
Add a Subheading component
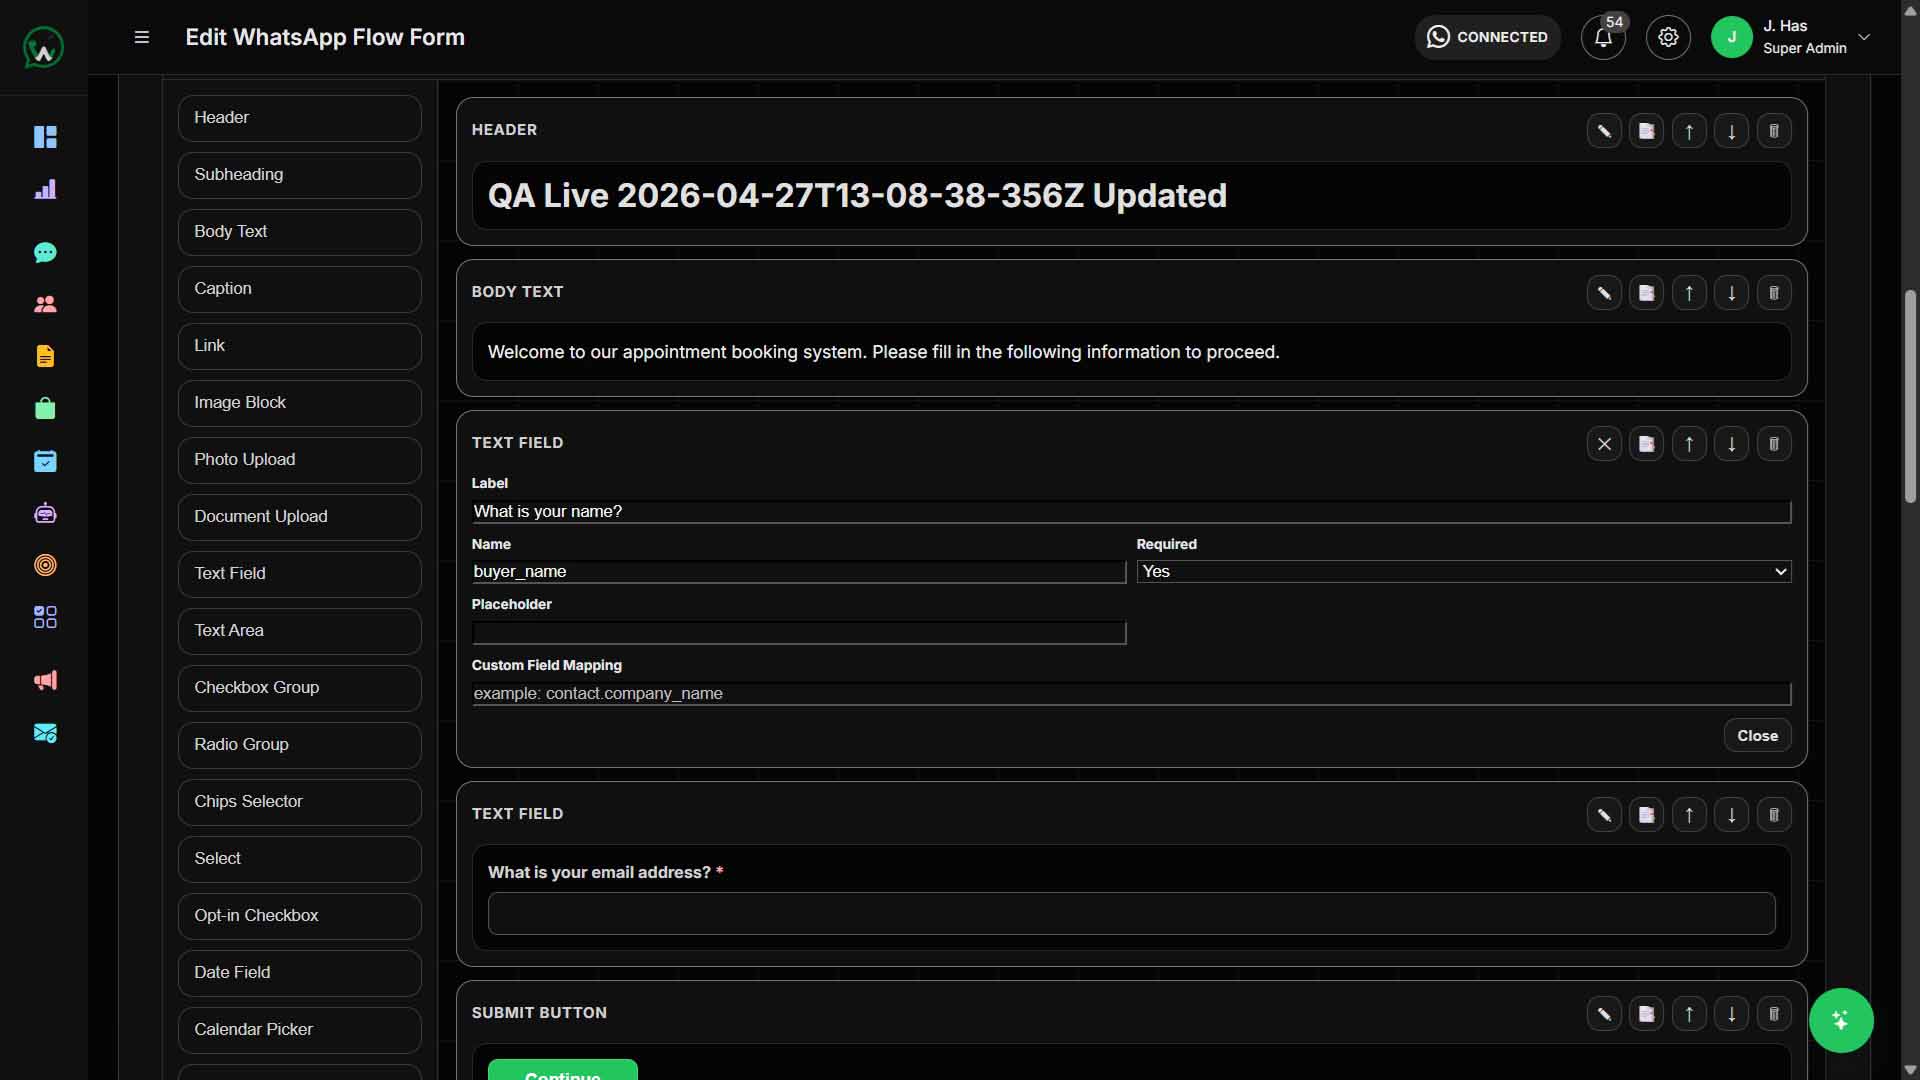coord(300,175)
